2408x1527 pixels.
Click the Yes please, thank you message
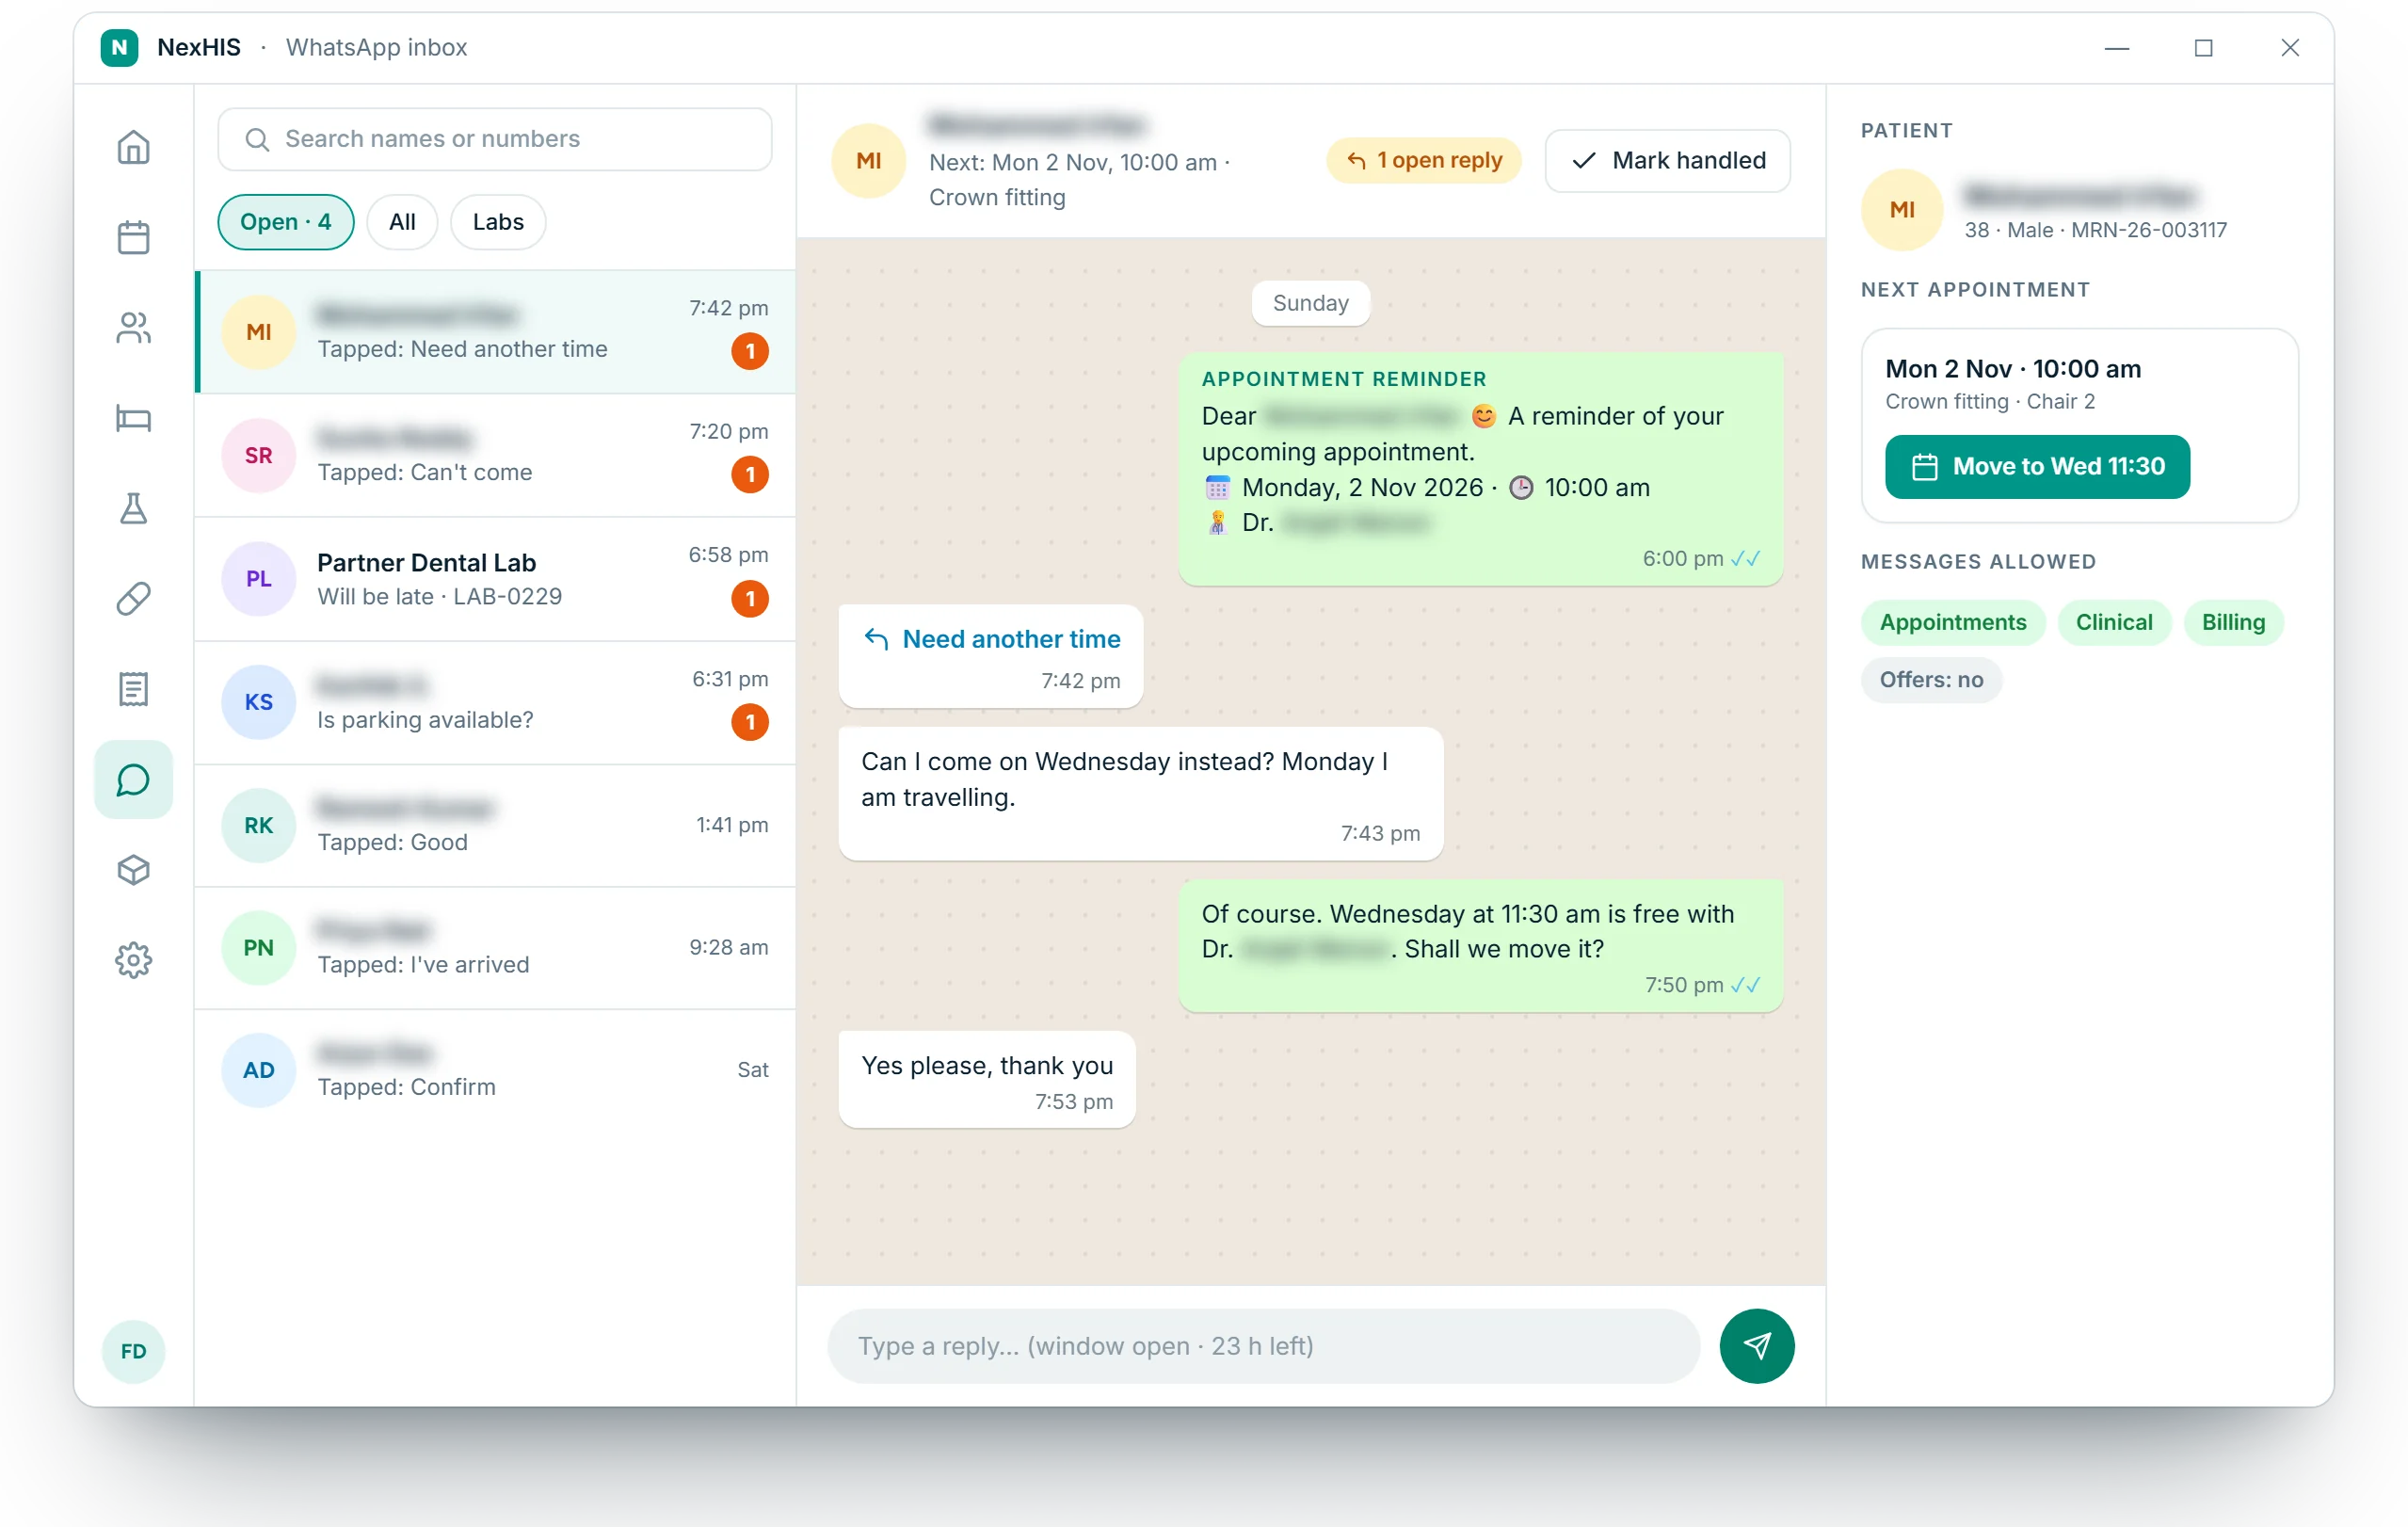tap(986, 1079)
